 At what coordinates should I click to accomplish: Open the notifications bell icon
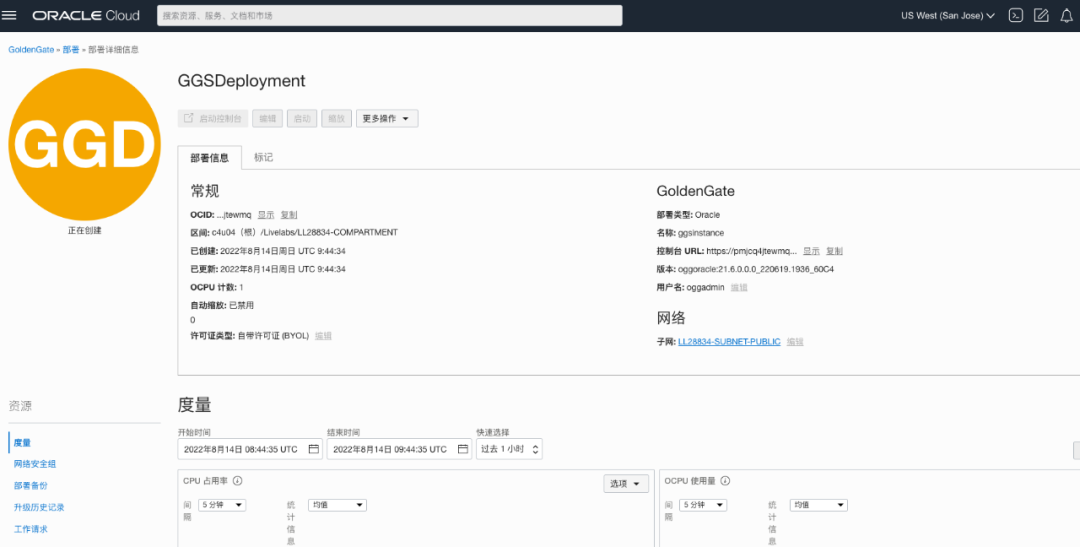pyautogui.click(x=1066, y=15)
